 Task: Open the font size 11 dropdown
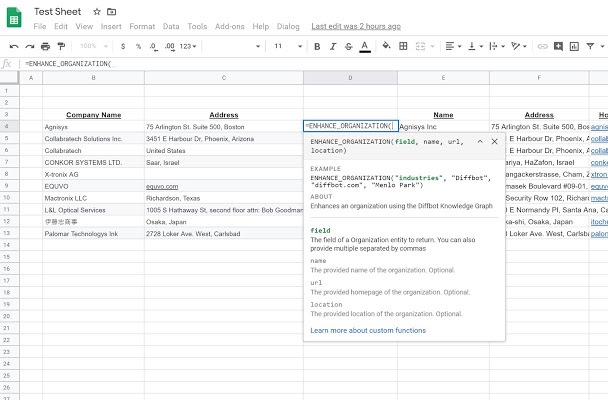tap(288, 47)
